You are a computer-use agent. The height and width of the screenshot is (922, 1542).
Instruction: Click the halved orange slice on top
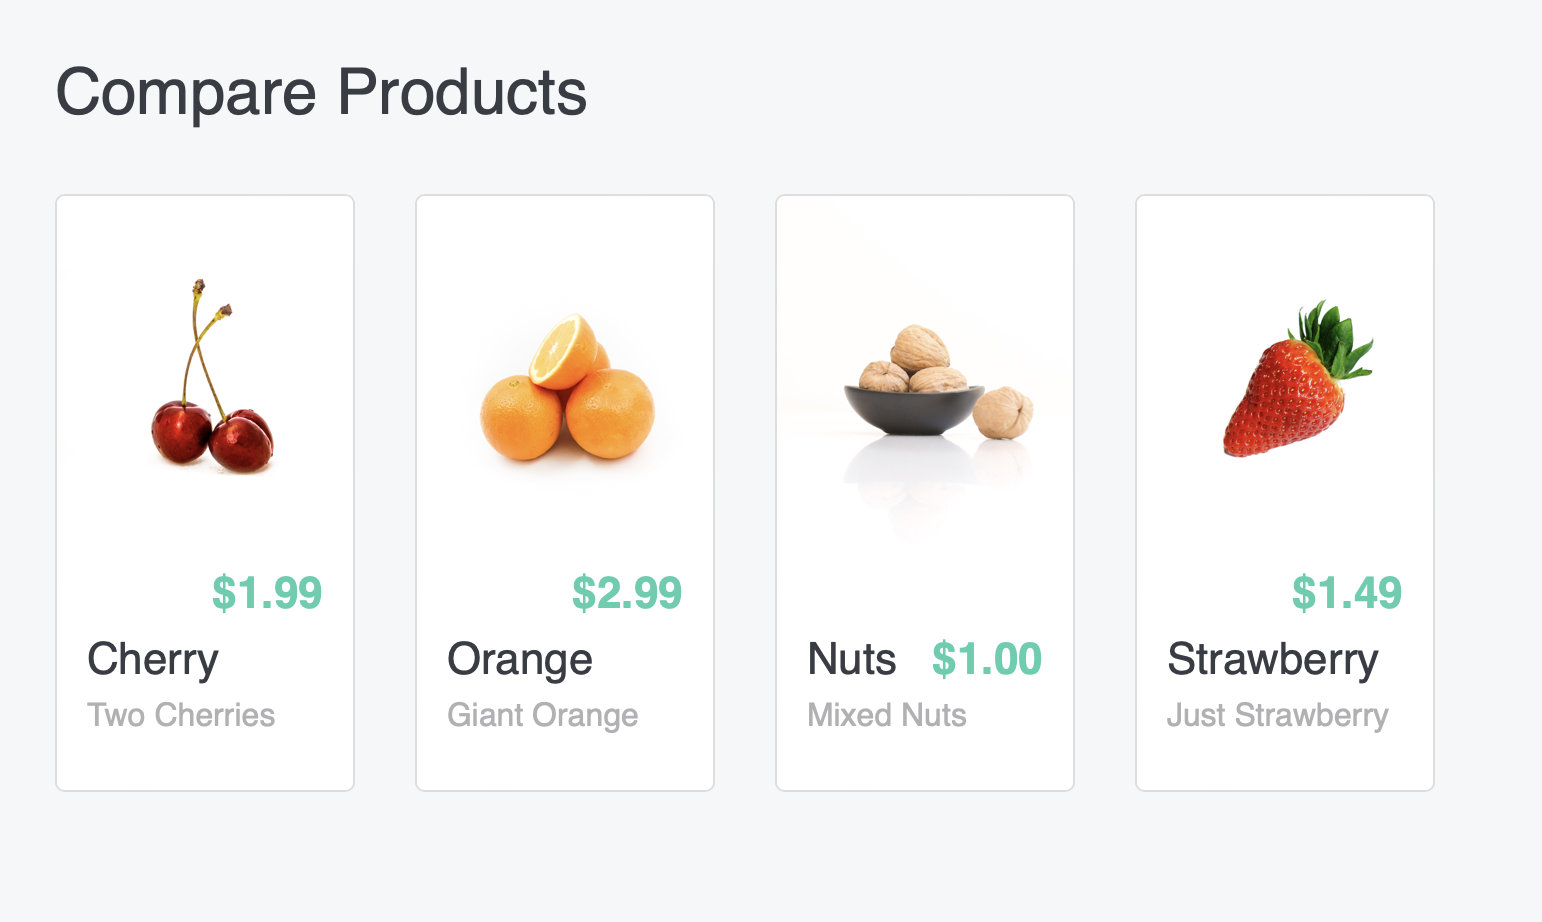click(563, 351)
